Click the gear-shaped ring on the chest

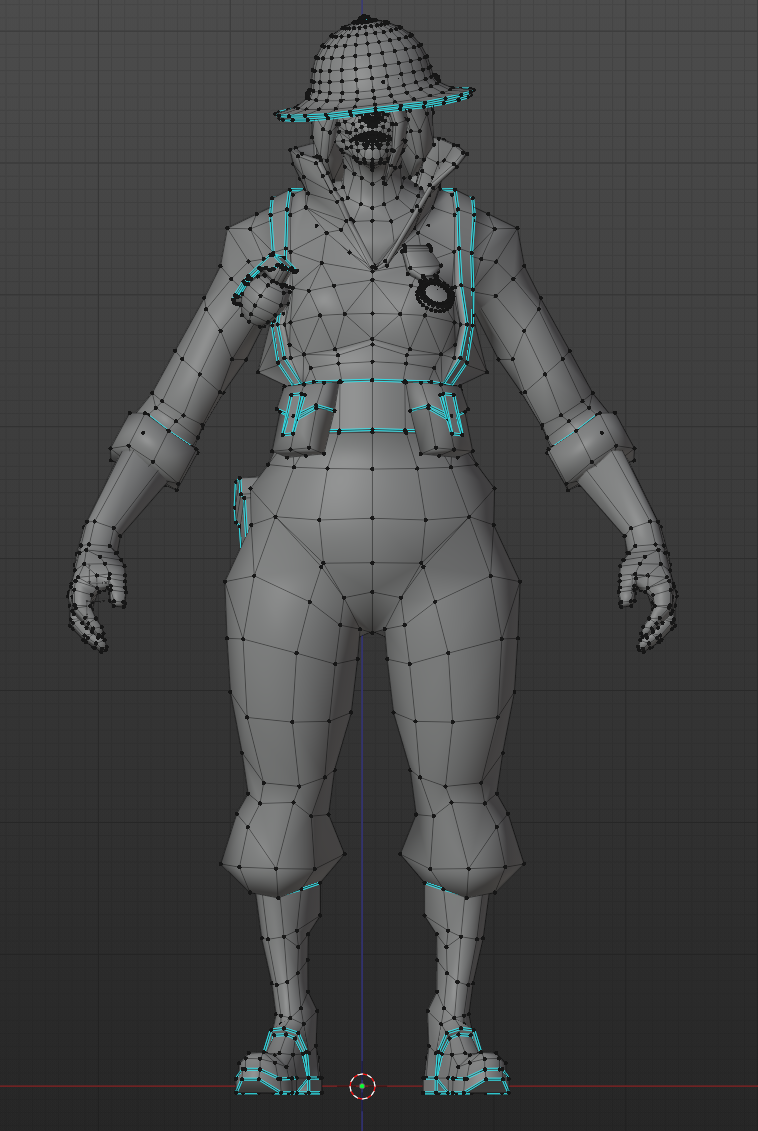435,294
